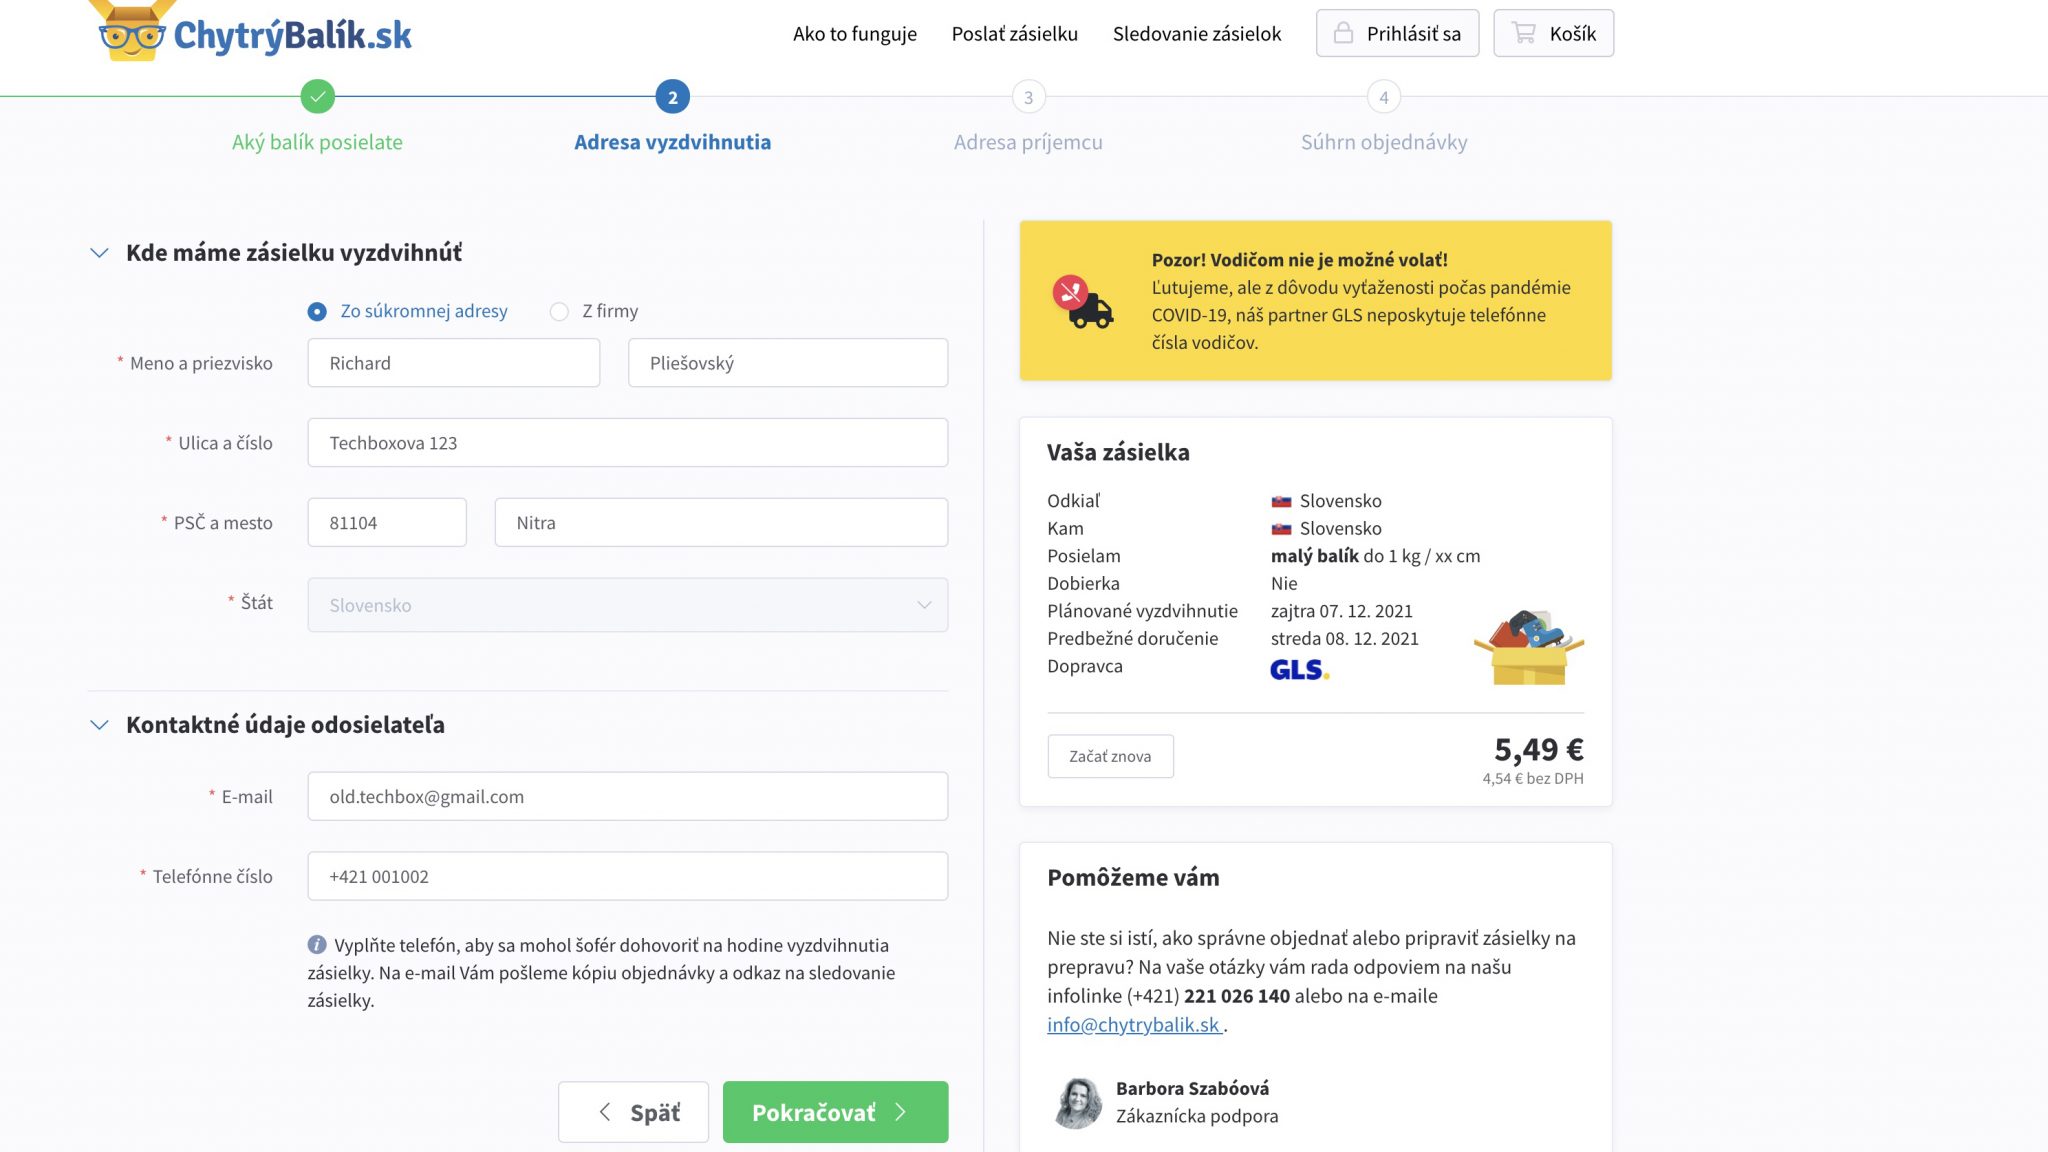Collapse Kontaktné údaje odosielateľa section
2048x1152 pixels.
[99, 725]
